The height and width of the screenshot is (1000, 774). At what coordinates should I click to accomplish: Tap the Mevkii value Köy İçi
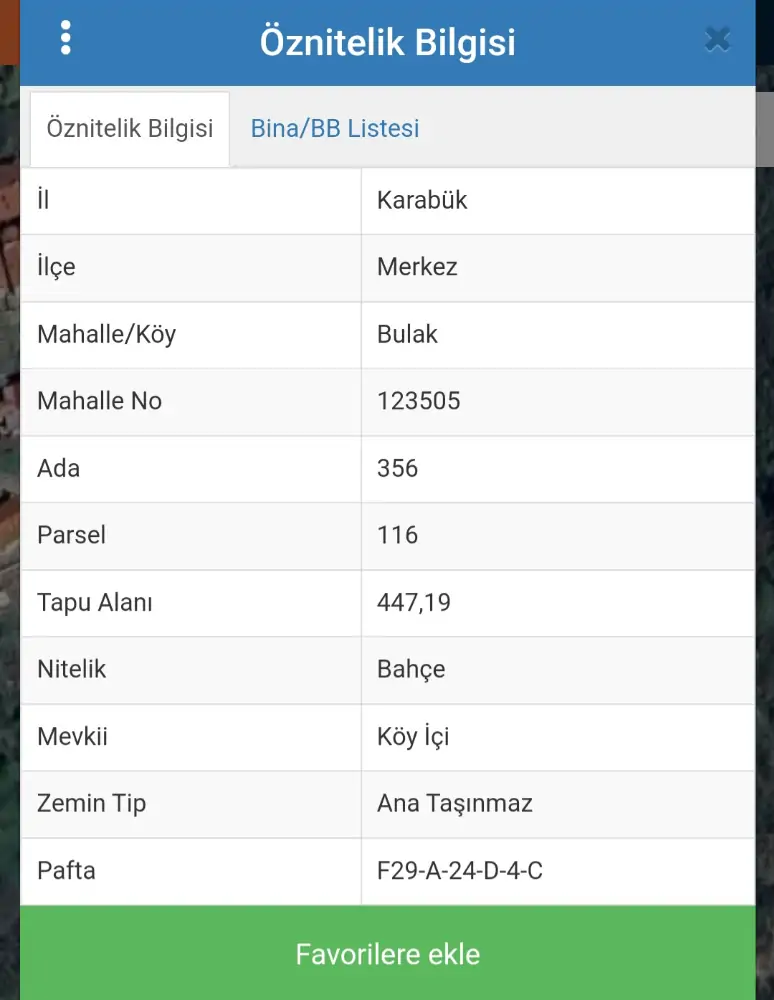pos(413,737)
